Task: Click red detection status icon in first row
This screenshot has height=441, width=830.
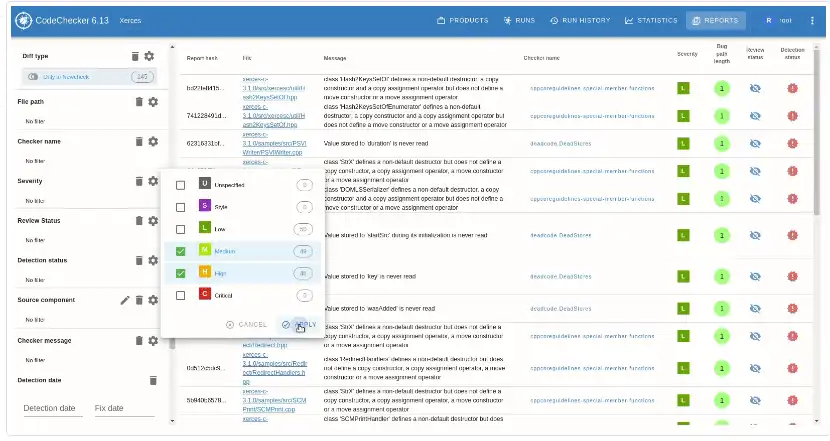Action: tap(792, 88)
